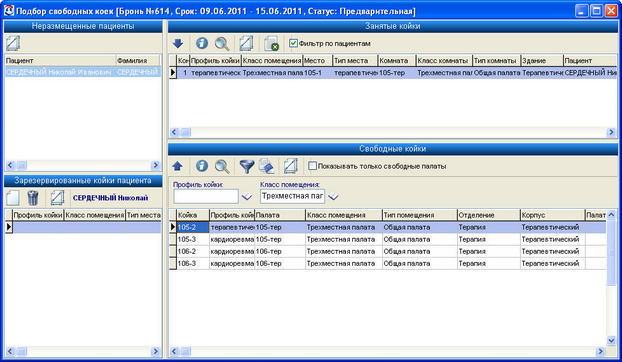Click the edit sheet icon in Занятые койки toolbar
Viewport: 622px width, 362px height.
246,43
